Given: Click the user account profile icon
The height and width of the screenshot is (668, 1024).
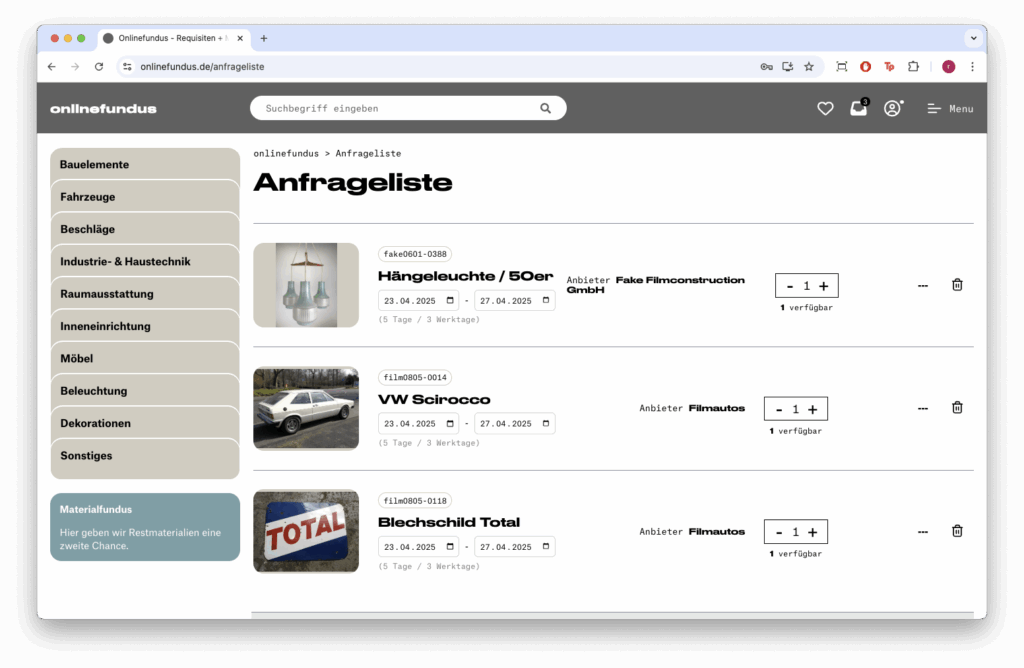Looking at the screenshot, I should [x=892, y=108].
